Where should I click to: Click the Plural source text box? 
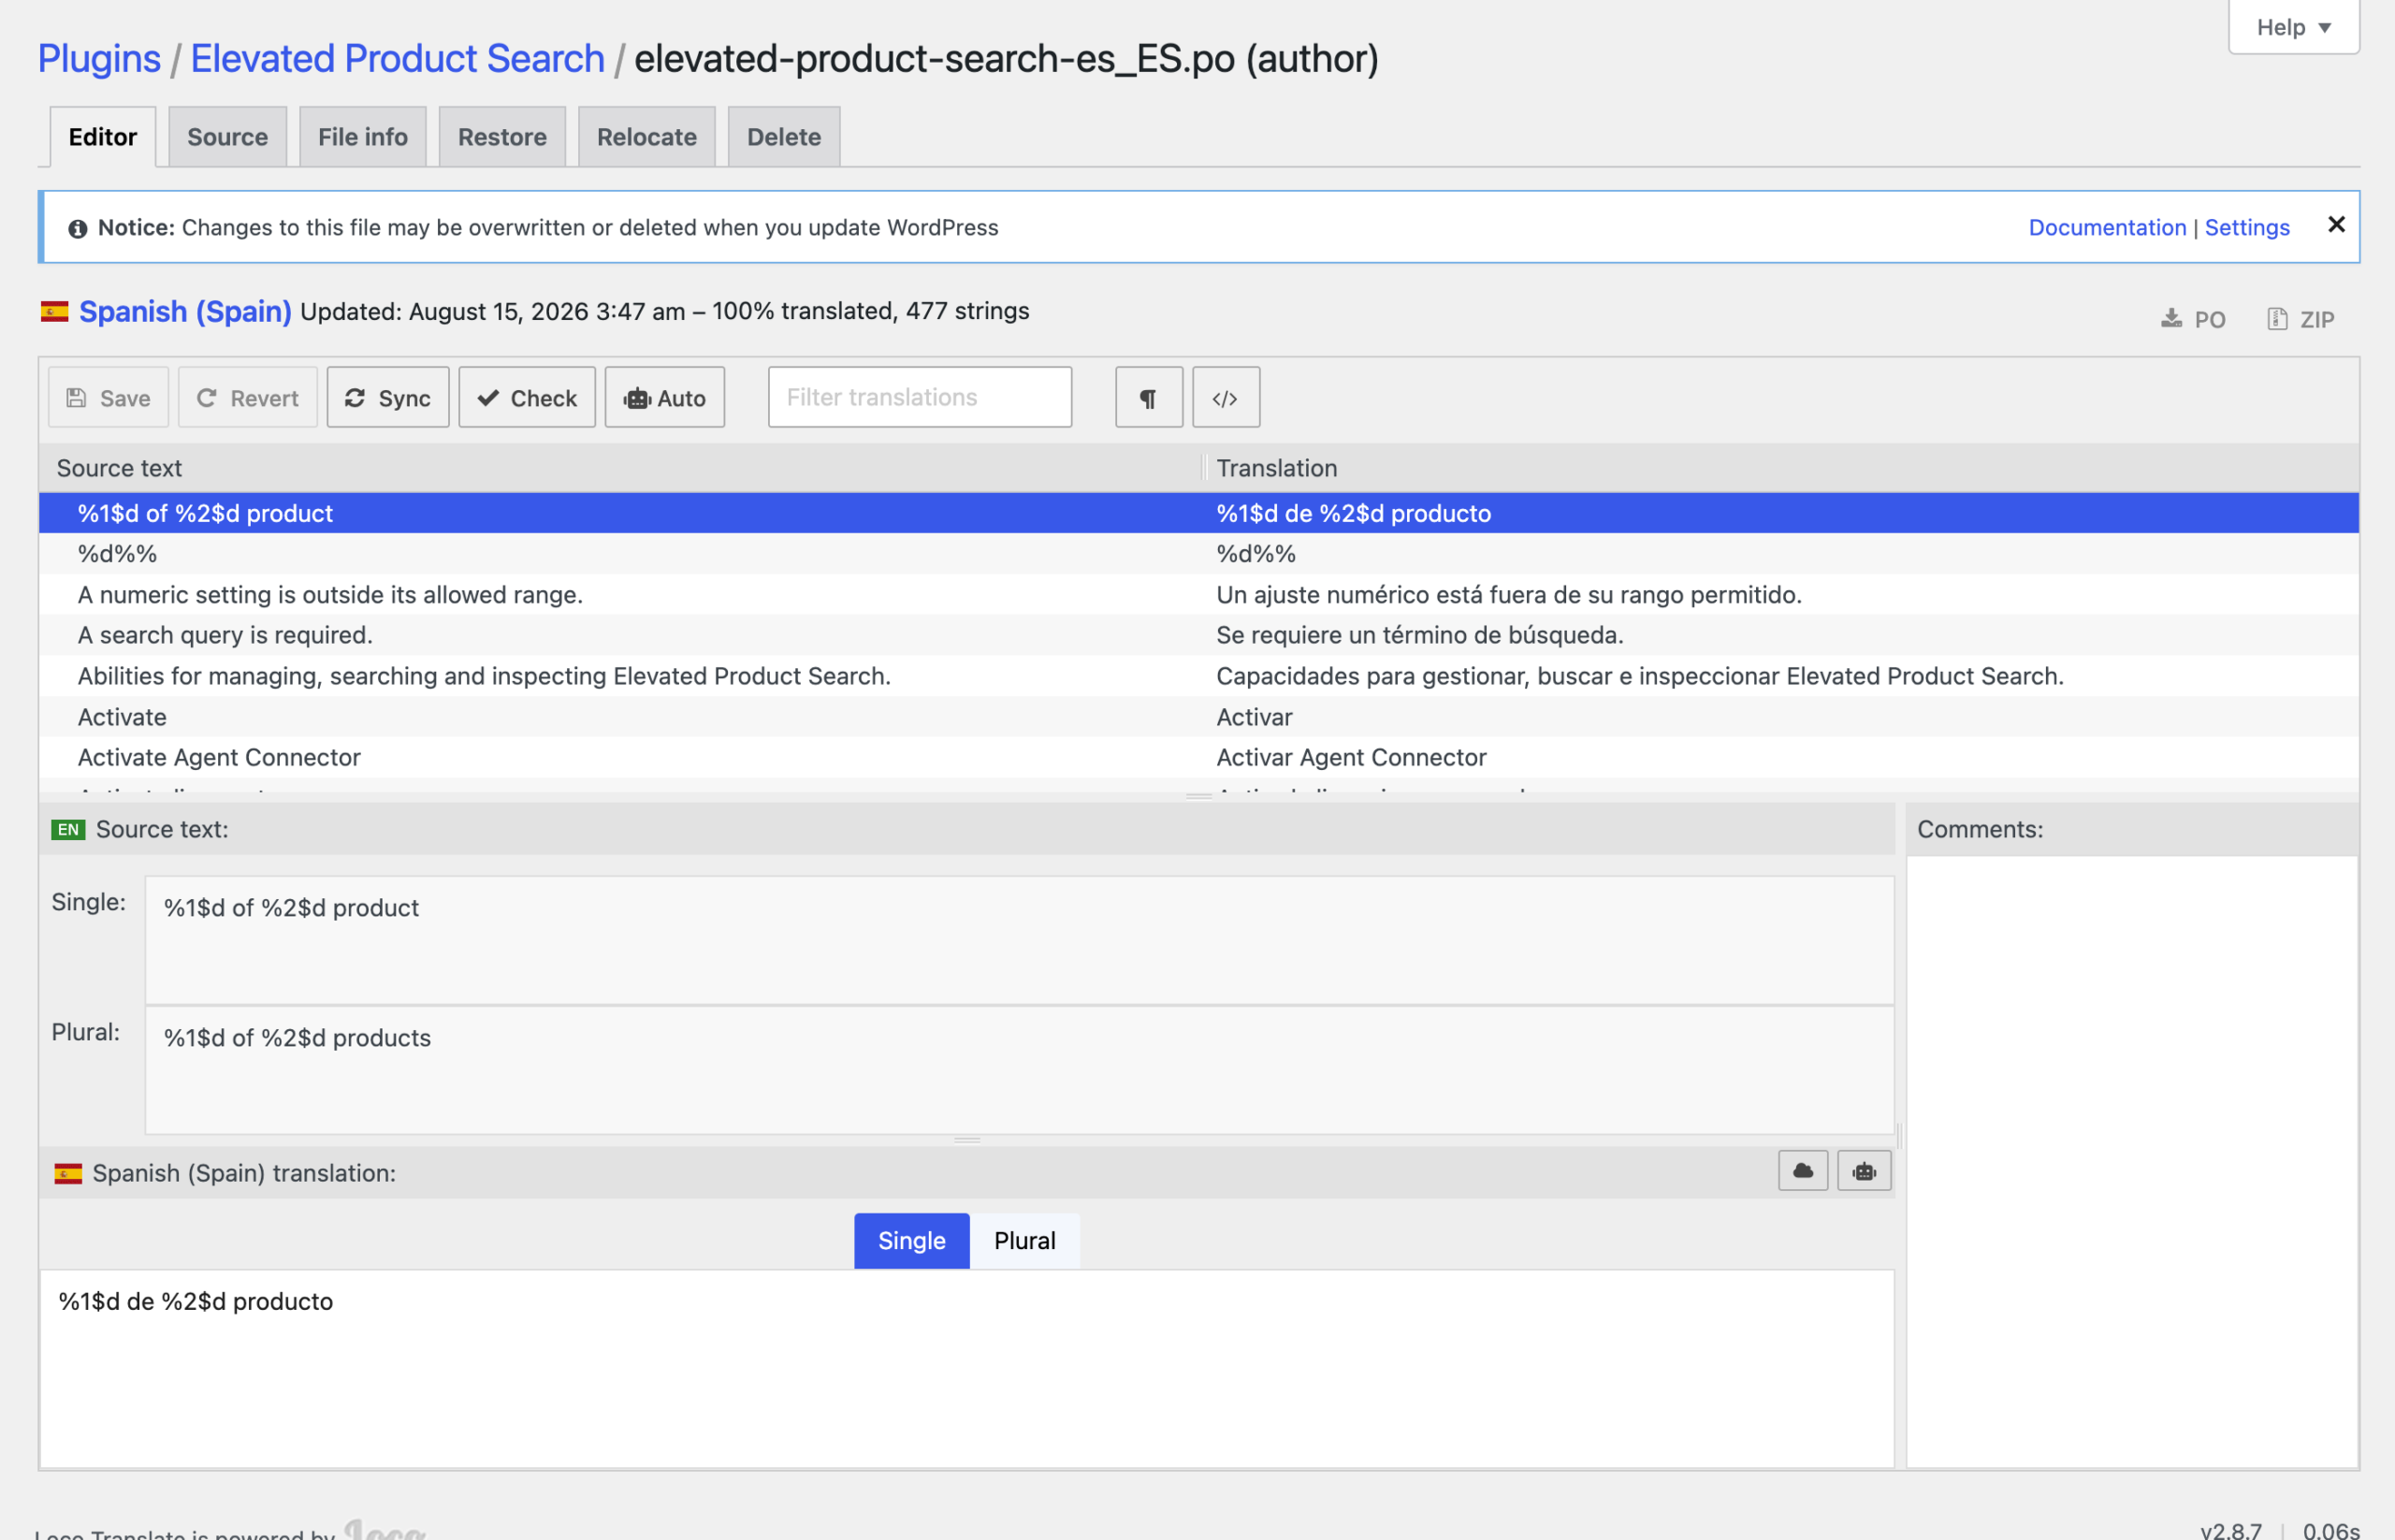pos(1019,1070)
